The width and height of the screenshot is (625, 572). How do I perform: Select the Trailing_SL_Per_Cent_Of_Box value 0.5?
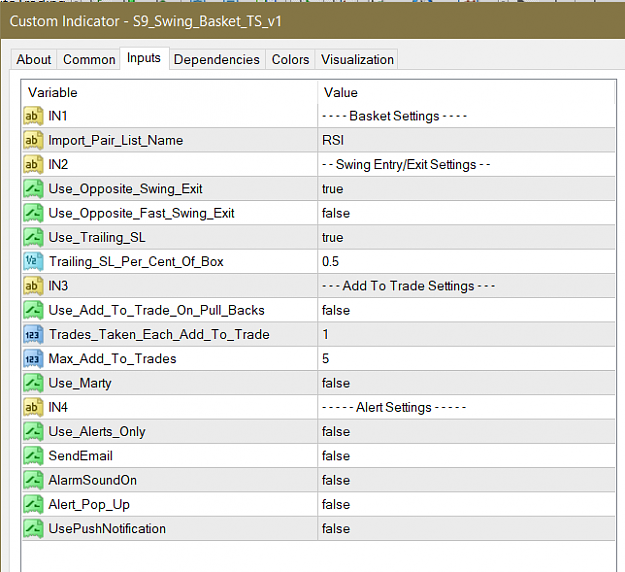(466, 261)
